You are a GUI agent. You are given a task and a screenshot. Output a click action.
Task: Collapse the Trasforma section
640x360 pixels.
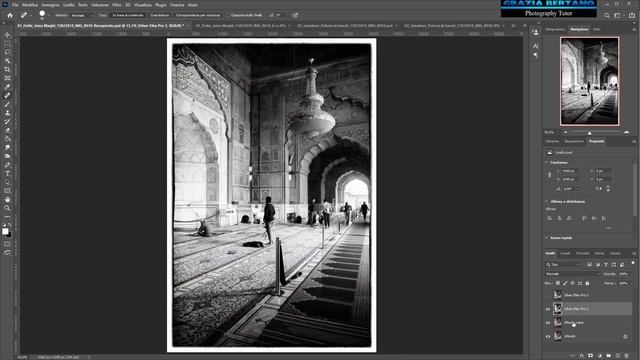[547, 162]
